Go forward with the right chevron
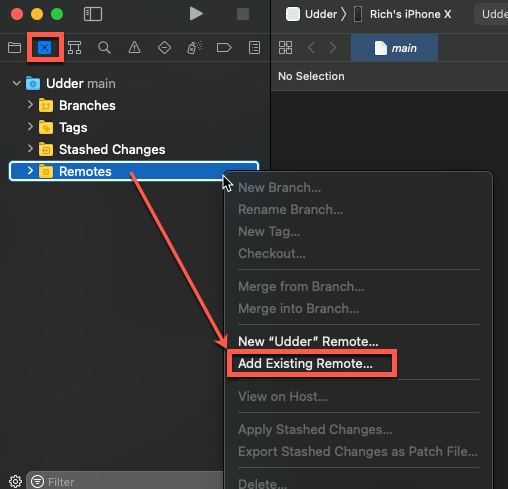 (x=333, y=48)
